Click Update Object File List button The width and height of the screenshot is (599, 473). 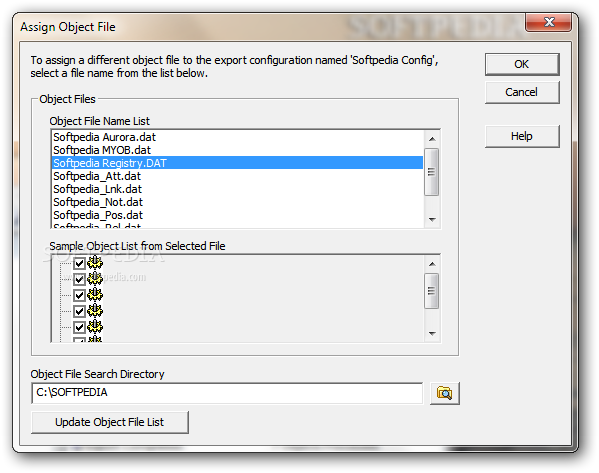110,422
